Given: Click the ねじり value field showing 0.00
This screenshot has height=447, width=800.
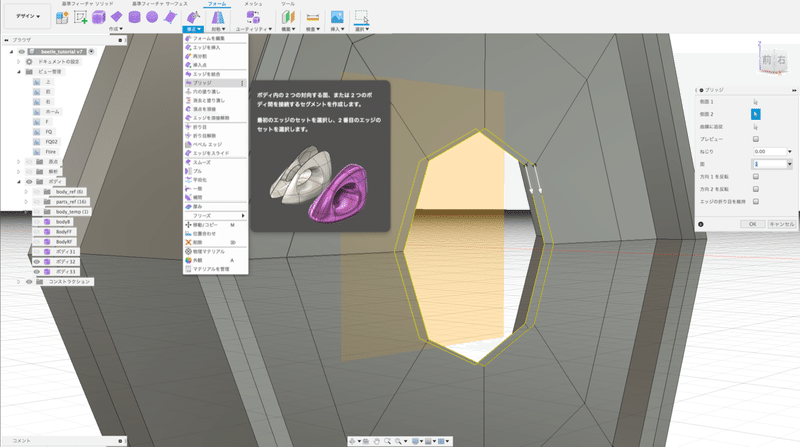Looking at the screenshot, I should coord(770,152).
